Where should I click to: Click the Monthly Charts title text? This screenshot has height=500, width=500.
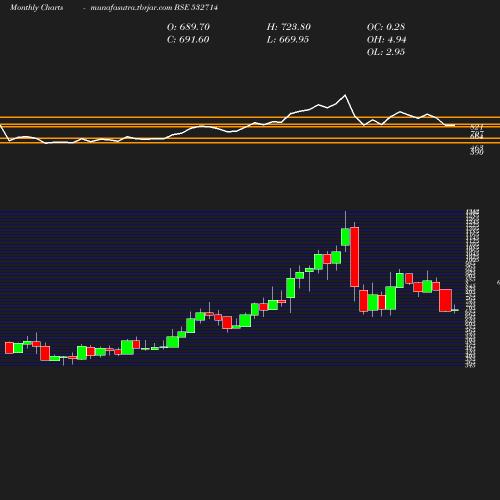(37, 7)
